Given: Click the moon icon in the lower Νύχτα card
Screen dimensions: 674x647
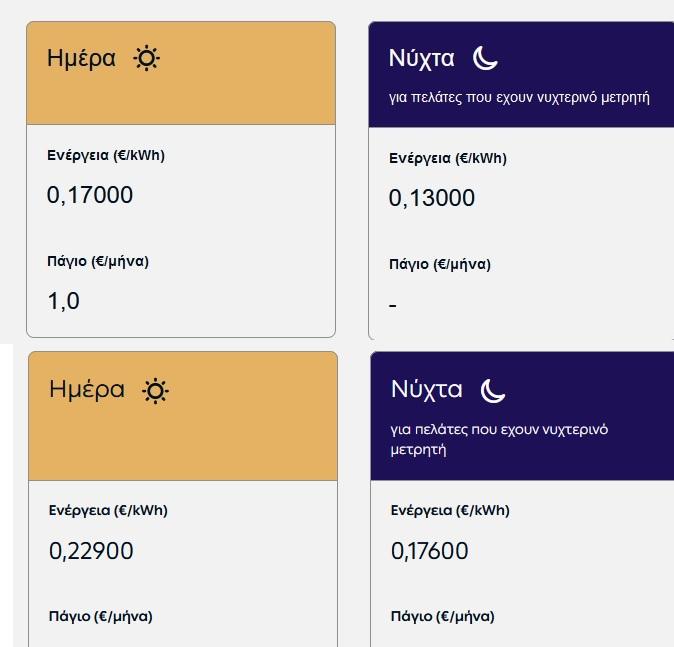Looking at the screenshot, I should [x=493, y=391].
